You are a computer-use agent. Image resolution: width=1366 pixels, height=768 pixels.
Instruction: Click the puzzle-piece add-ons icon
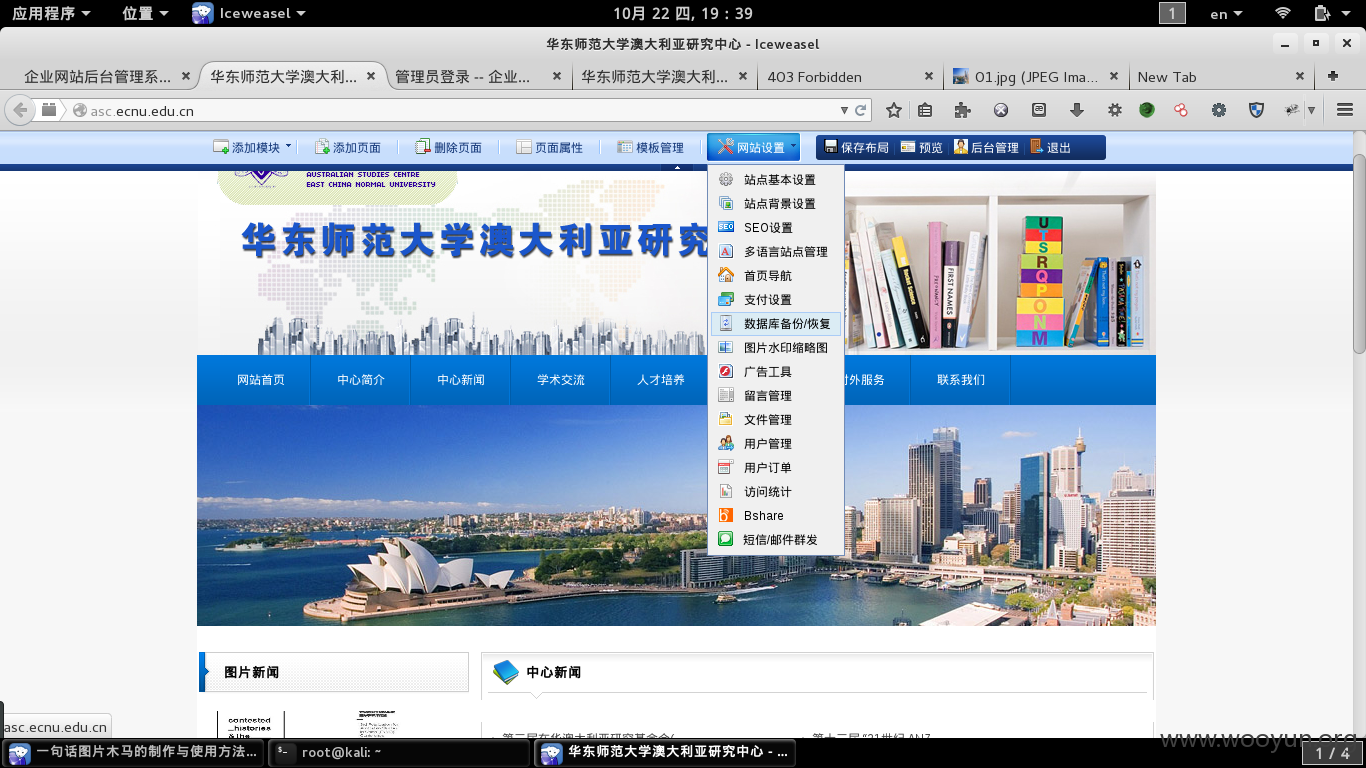[963, 110]
